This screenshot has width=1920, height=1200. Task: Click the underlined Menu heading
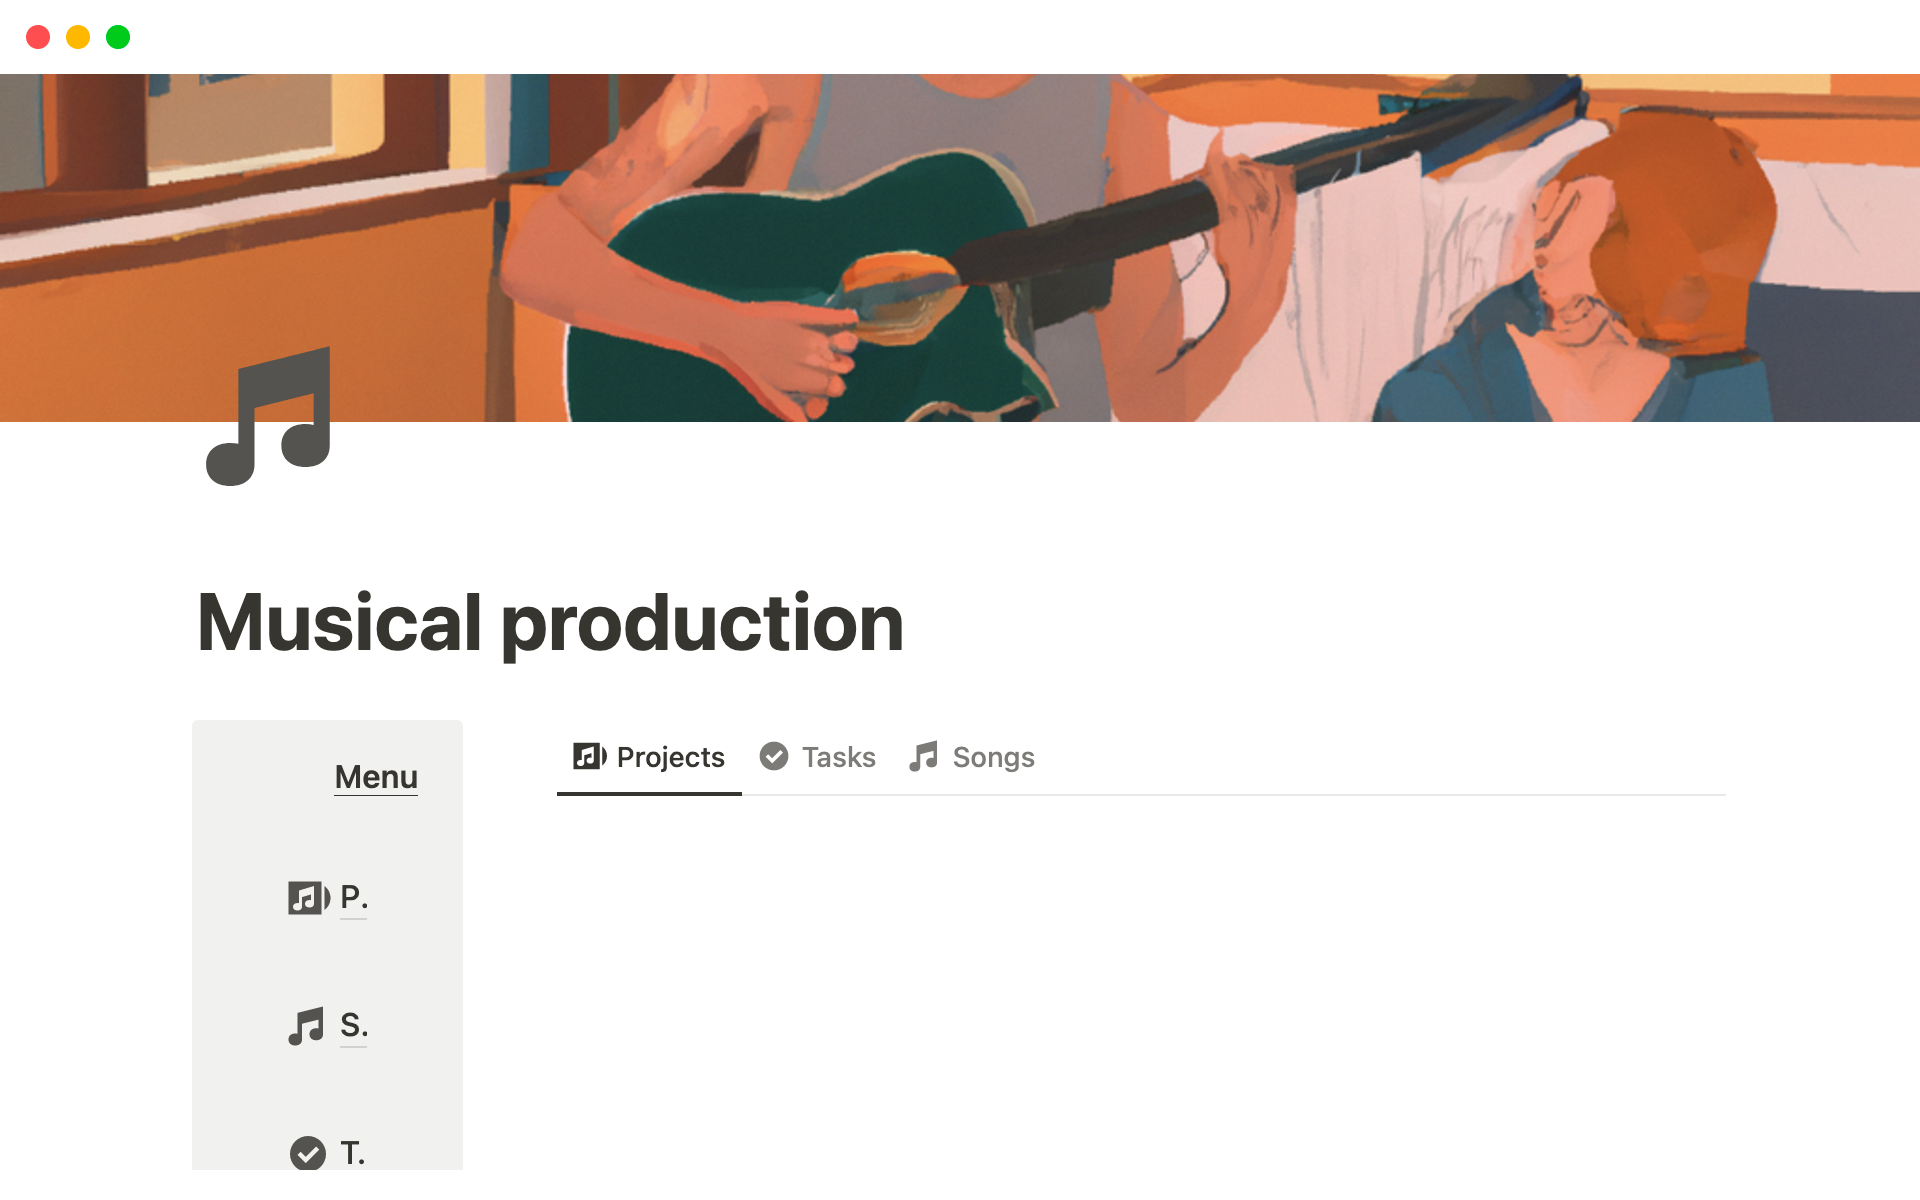(x=376, y=777)
